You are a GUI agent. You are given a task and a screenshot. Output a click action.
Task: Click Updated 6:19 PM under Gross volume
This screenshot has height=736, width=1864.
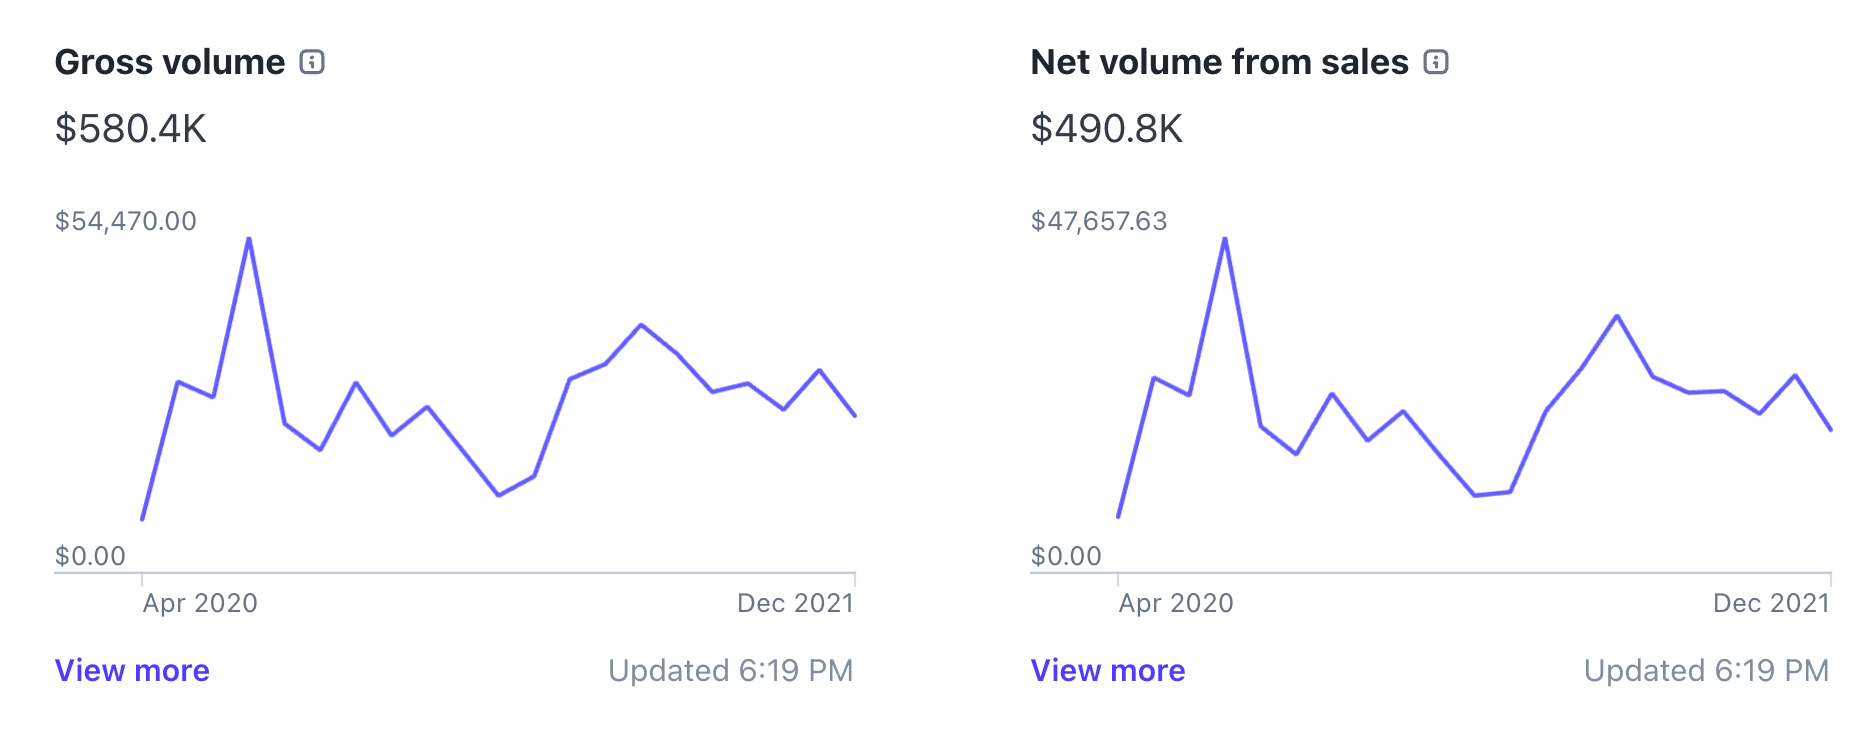tap(730, 670)
